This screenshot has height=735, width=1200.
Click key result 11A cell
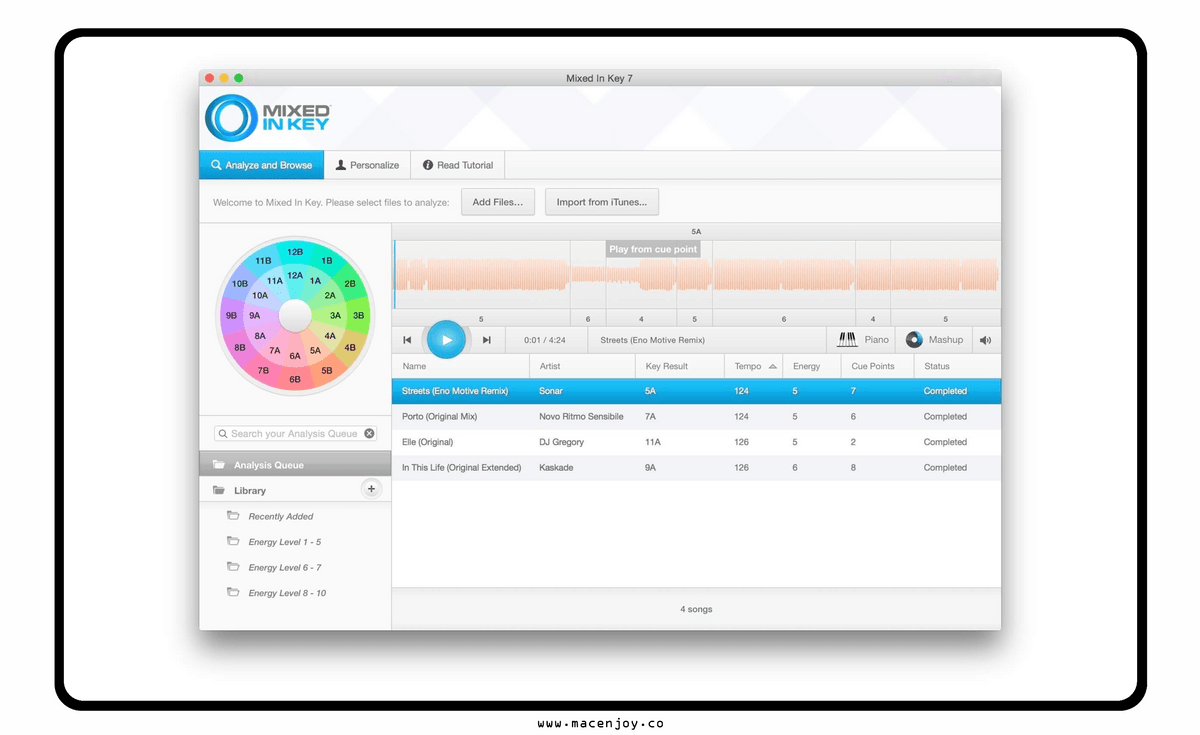tap(653, 442)
